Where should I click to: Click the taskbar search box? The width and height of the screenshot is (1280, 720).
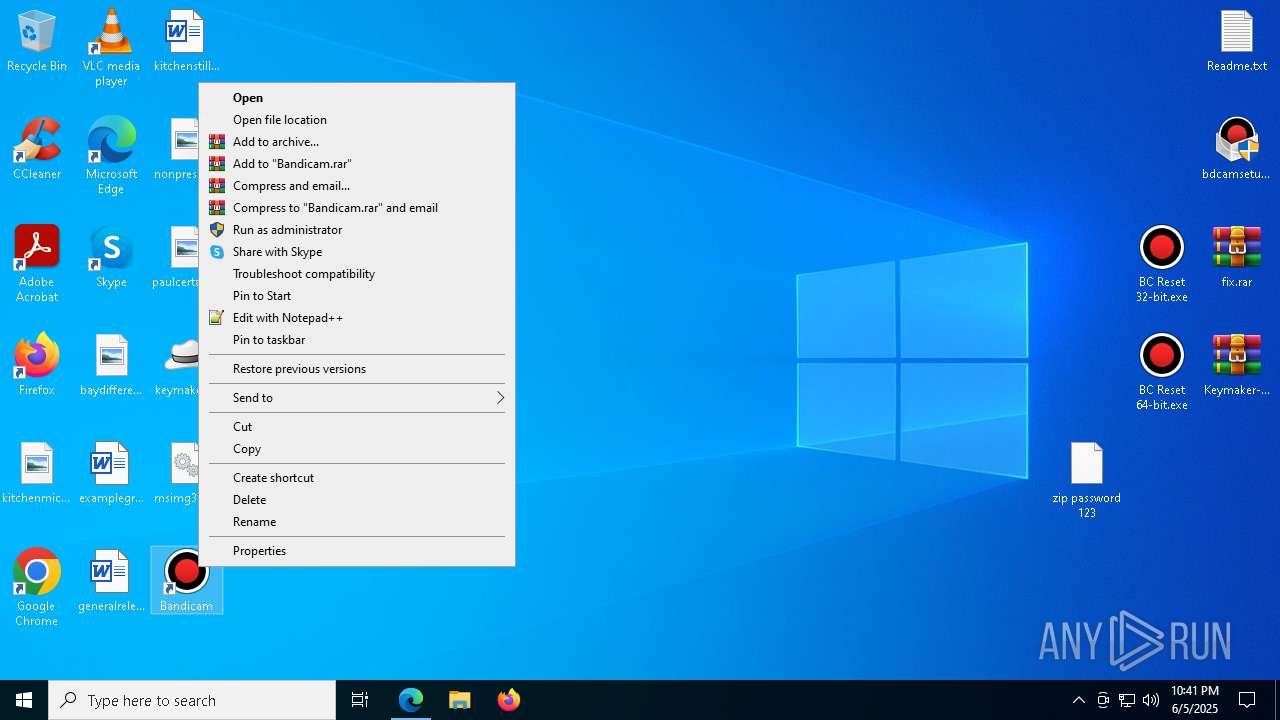tap(192, 700)
